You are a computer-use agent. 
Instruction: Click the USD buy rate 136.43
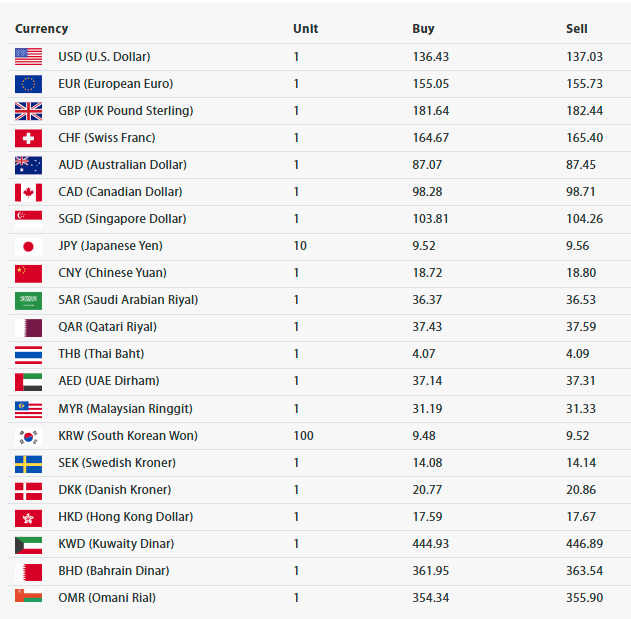coord(431,57)
